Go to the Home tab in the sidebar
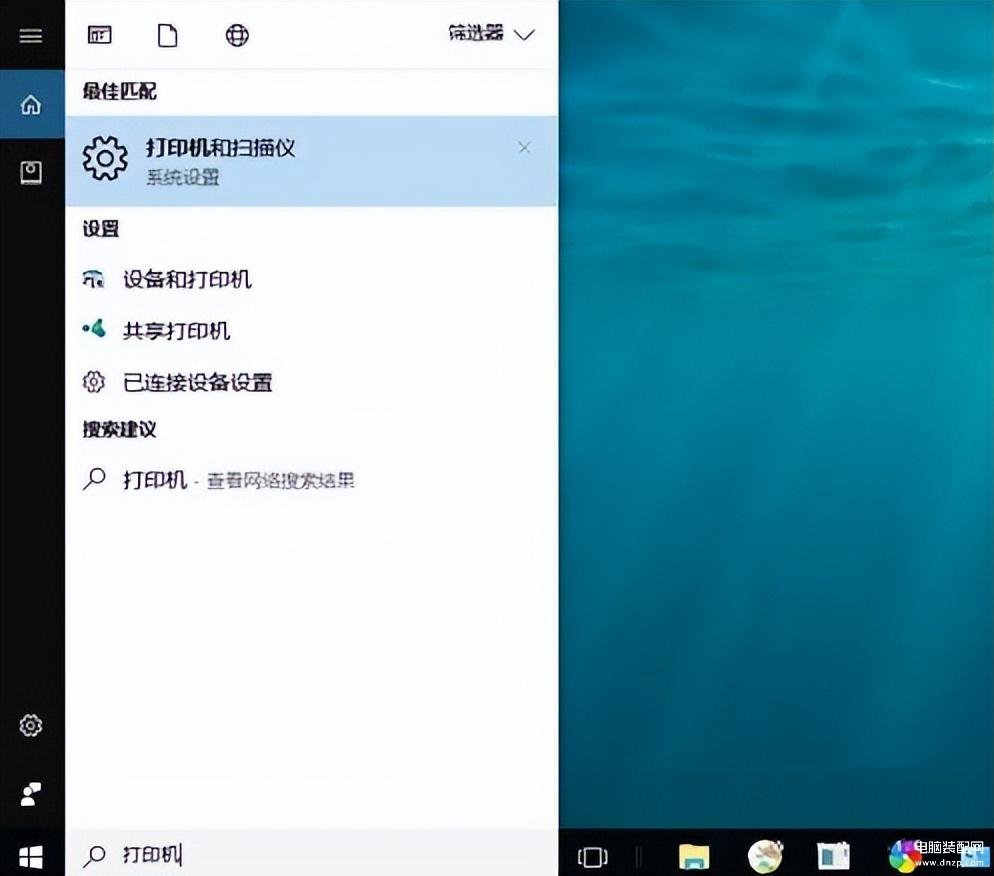994x876 pixels. [31, 105]
